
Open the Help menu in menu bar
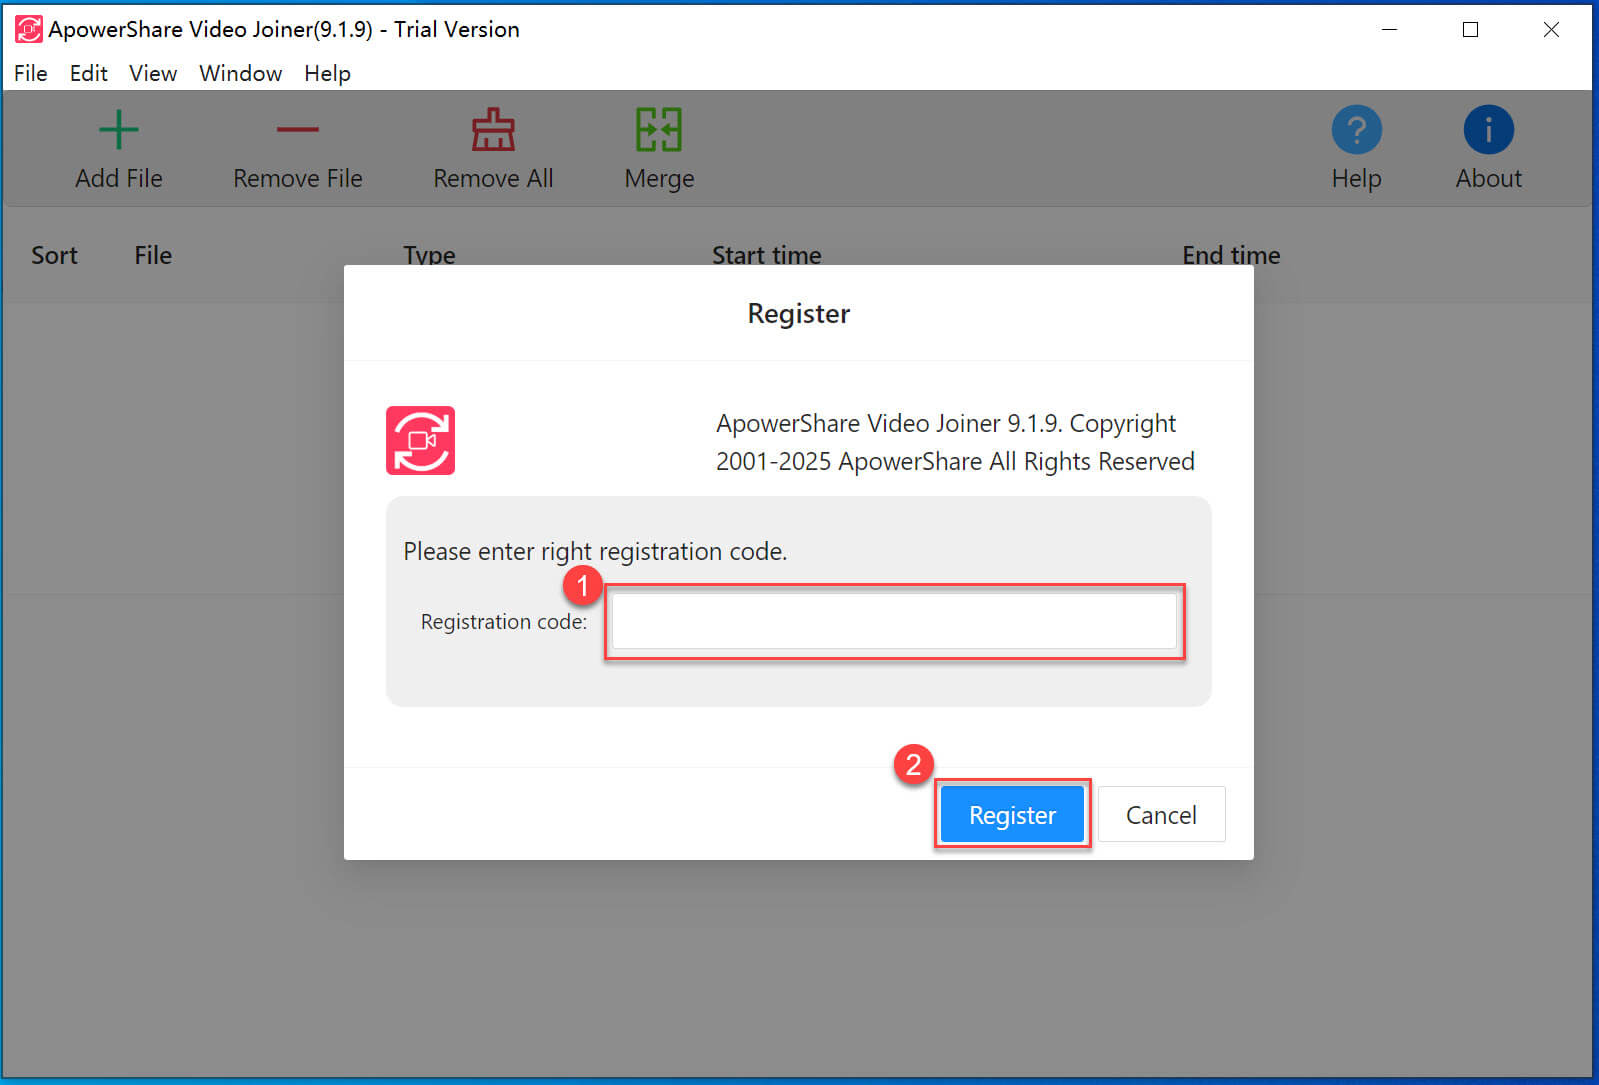click(327, 73)
